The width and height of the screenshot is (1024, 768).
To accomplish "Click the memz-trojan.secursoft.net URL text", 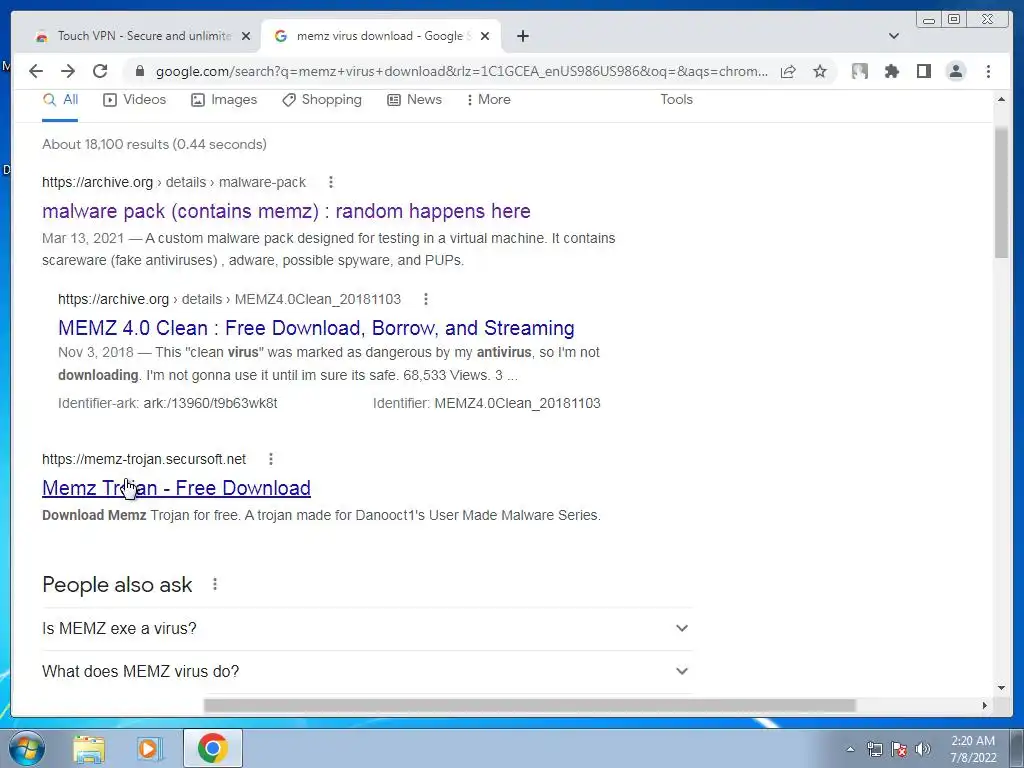I will pos(144,459).
